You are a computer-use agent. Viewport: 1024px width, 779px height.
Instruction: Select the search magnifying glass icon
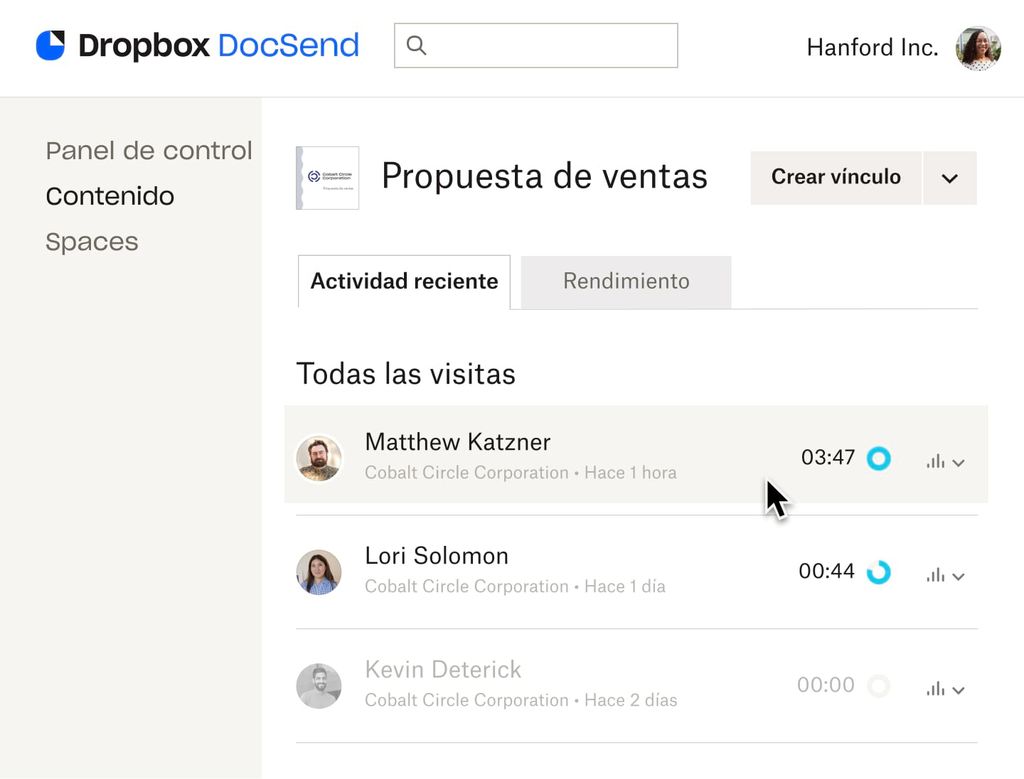click(x=416, y=45)
